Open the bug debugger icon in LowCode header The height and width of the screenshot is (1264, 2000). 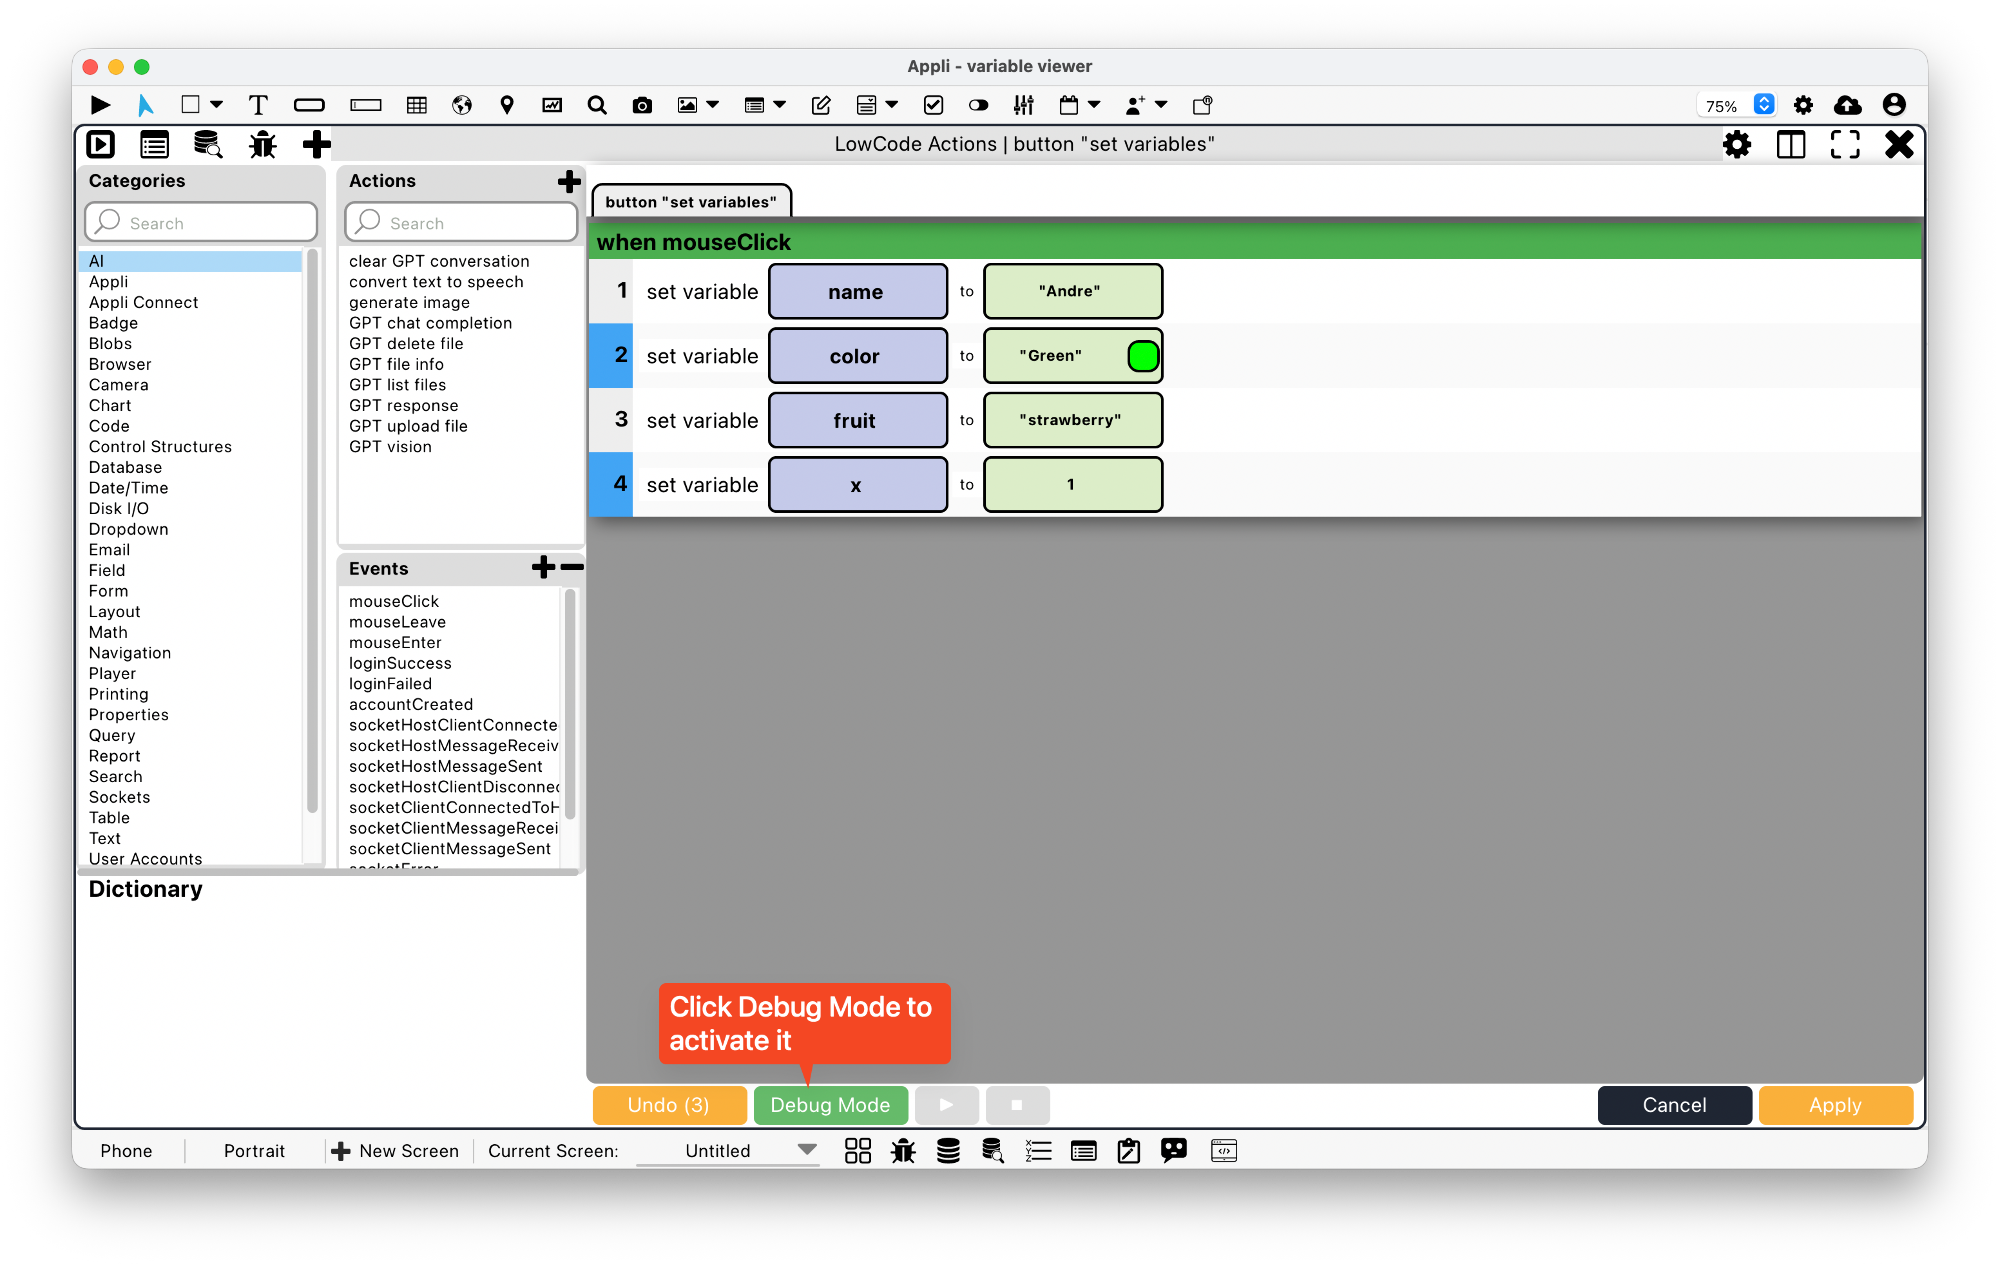coord(262,145)
